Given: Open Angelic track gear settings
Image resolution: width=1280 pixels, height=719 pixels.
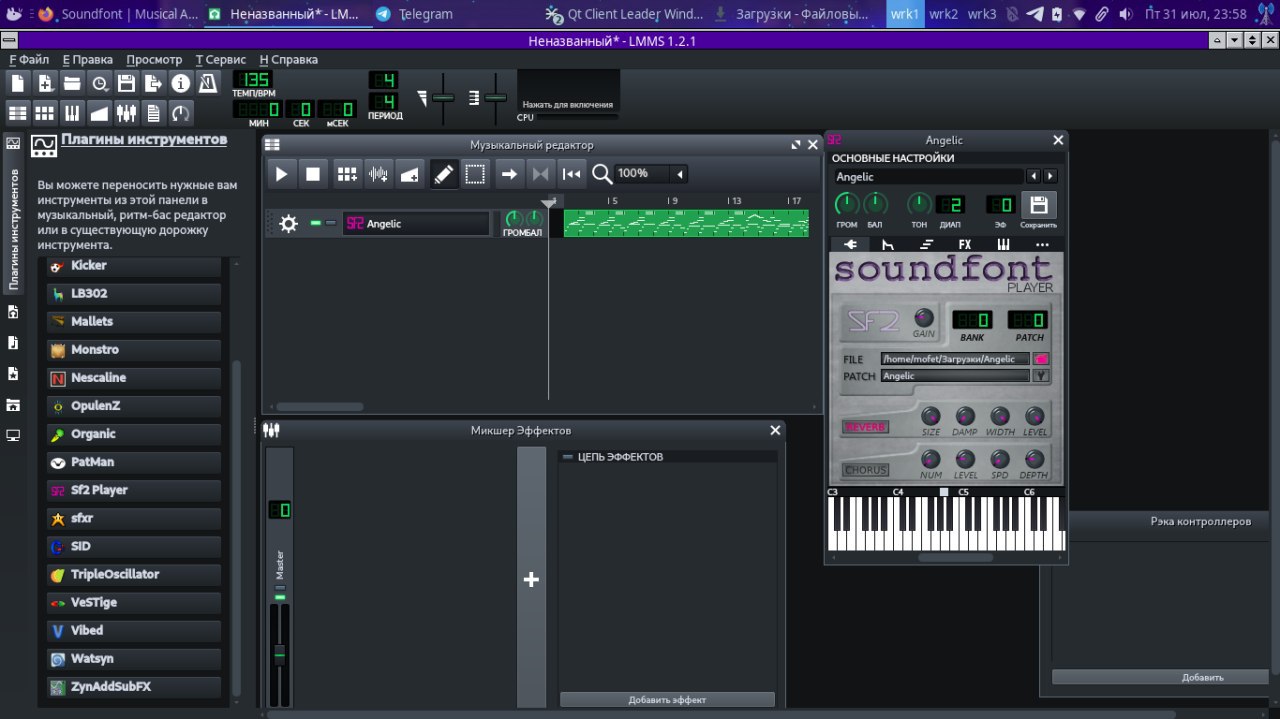Looking at the screenshot, I should tap(289, 224).
